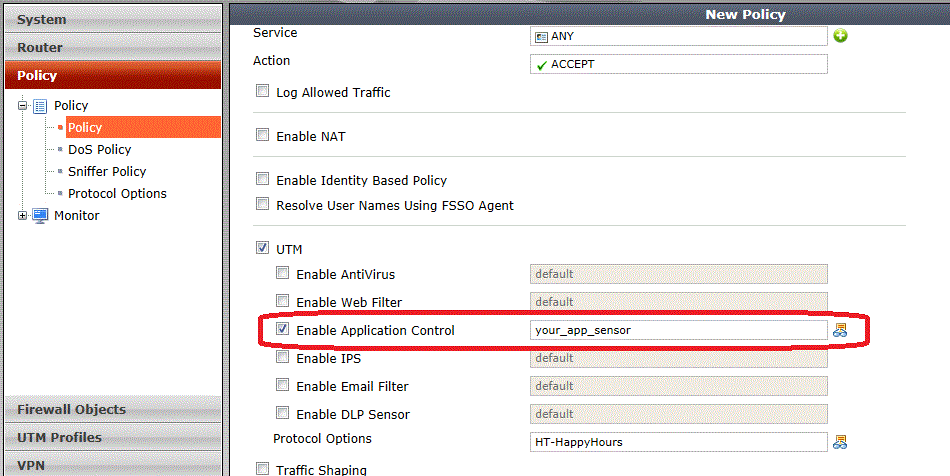Viewport: 950px width, 476px height.
Task: Click the your_app_sensor selection field
Action: pyautogui.click(x=679, y=330)
